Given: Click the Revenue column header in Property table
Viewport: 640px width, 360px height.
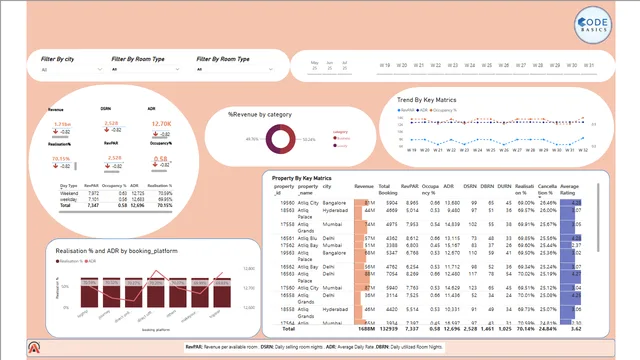Looking at the screenshot, I should (364, 187).
